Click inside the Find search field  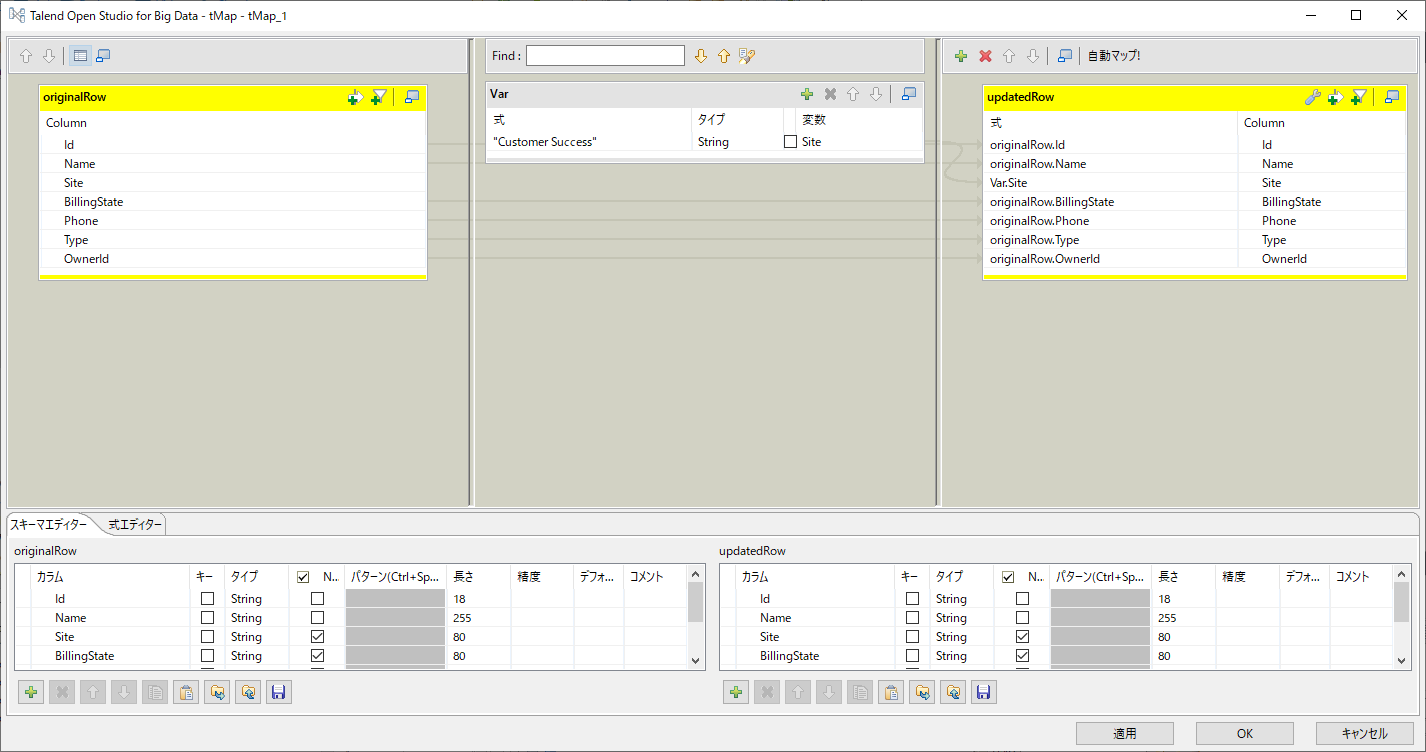pos(604,55)
